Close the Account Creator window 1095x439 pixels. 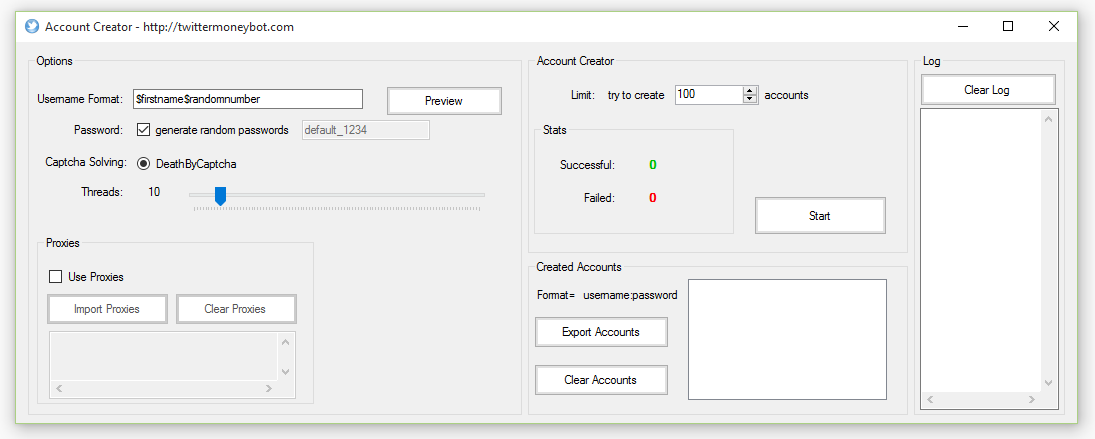point(1054,27)
